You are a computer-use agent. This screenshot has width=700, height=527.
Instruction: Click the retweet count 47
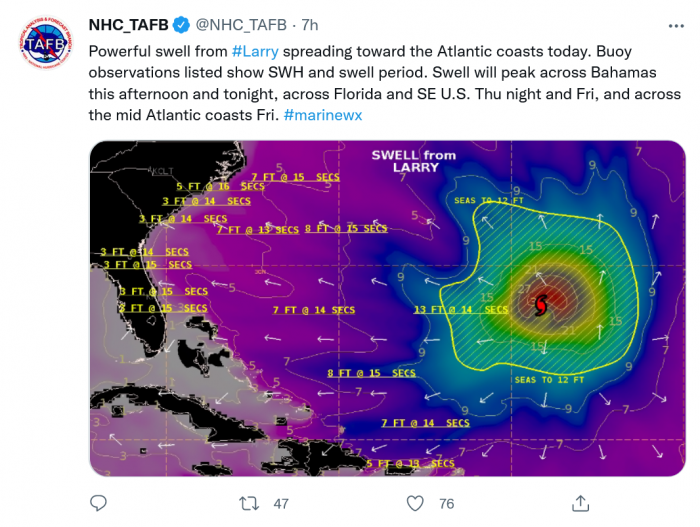tap(281, 503)
